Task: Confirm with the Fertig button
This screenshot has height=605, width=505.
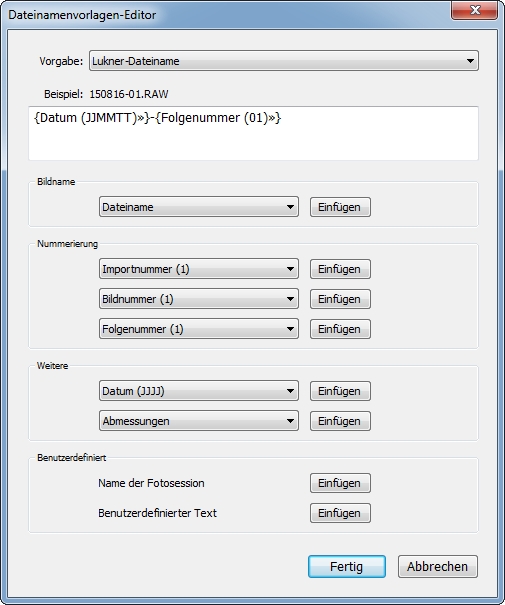Action: point(346,566)
